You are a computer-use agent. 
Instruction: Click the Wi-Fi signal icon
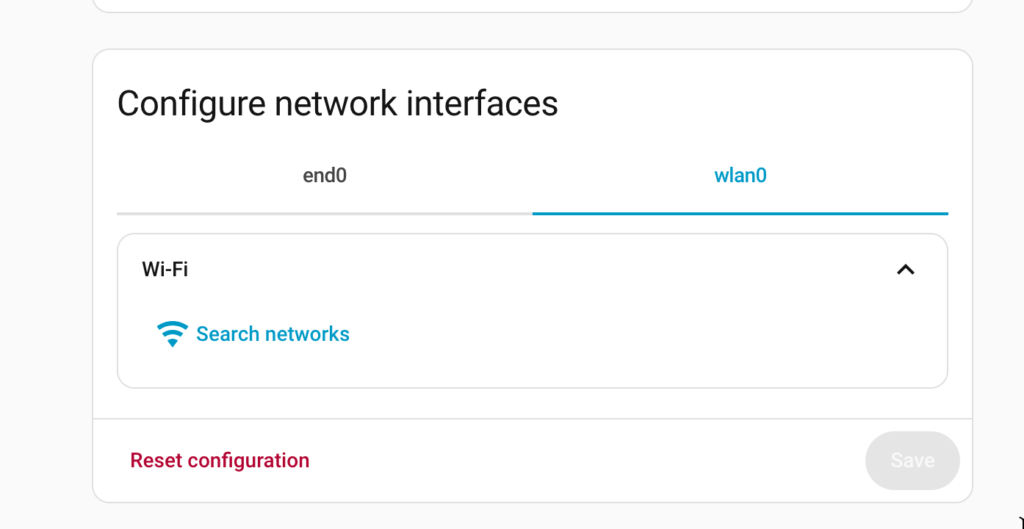172,334
